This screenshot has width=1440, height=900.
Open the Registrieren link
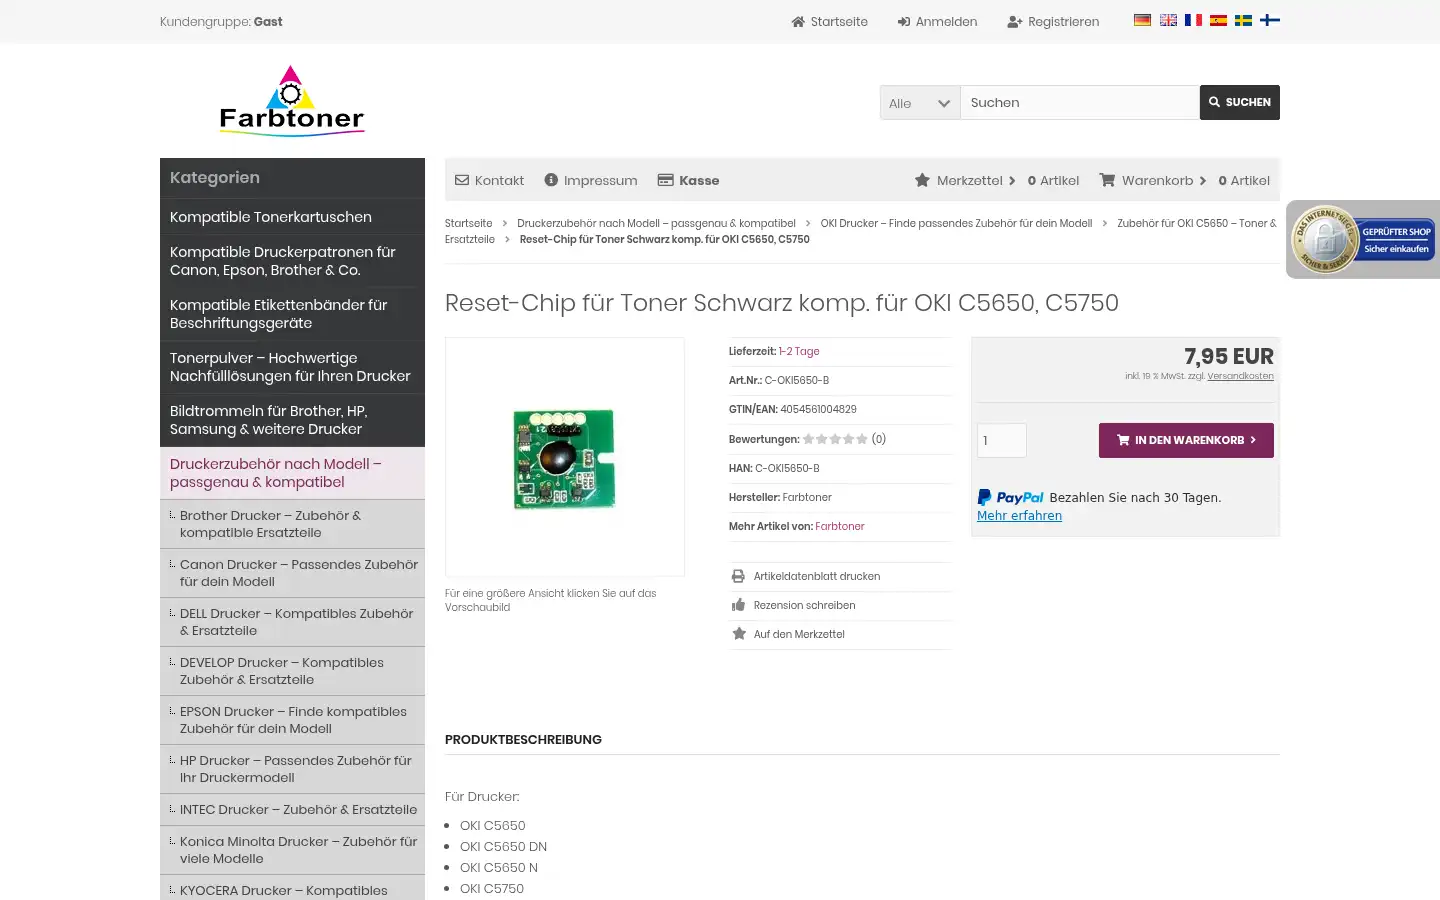[1053, 21]
